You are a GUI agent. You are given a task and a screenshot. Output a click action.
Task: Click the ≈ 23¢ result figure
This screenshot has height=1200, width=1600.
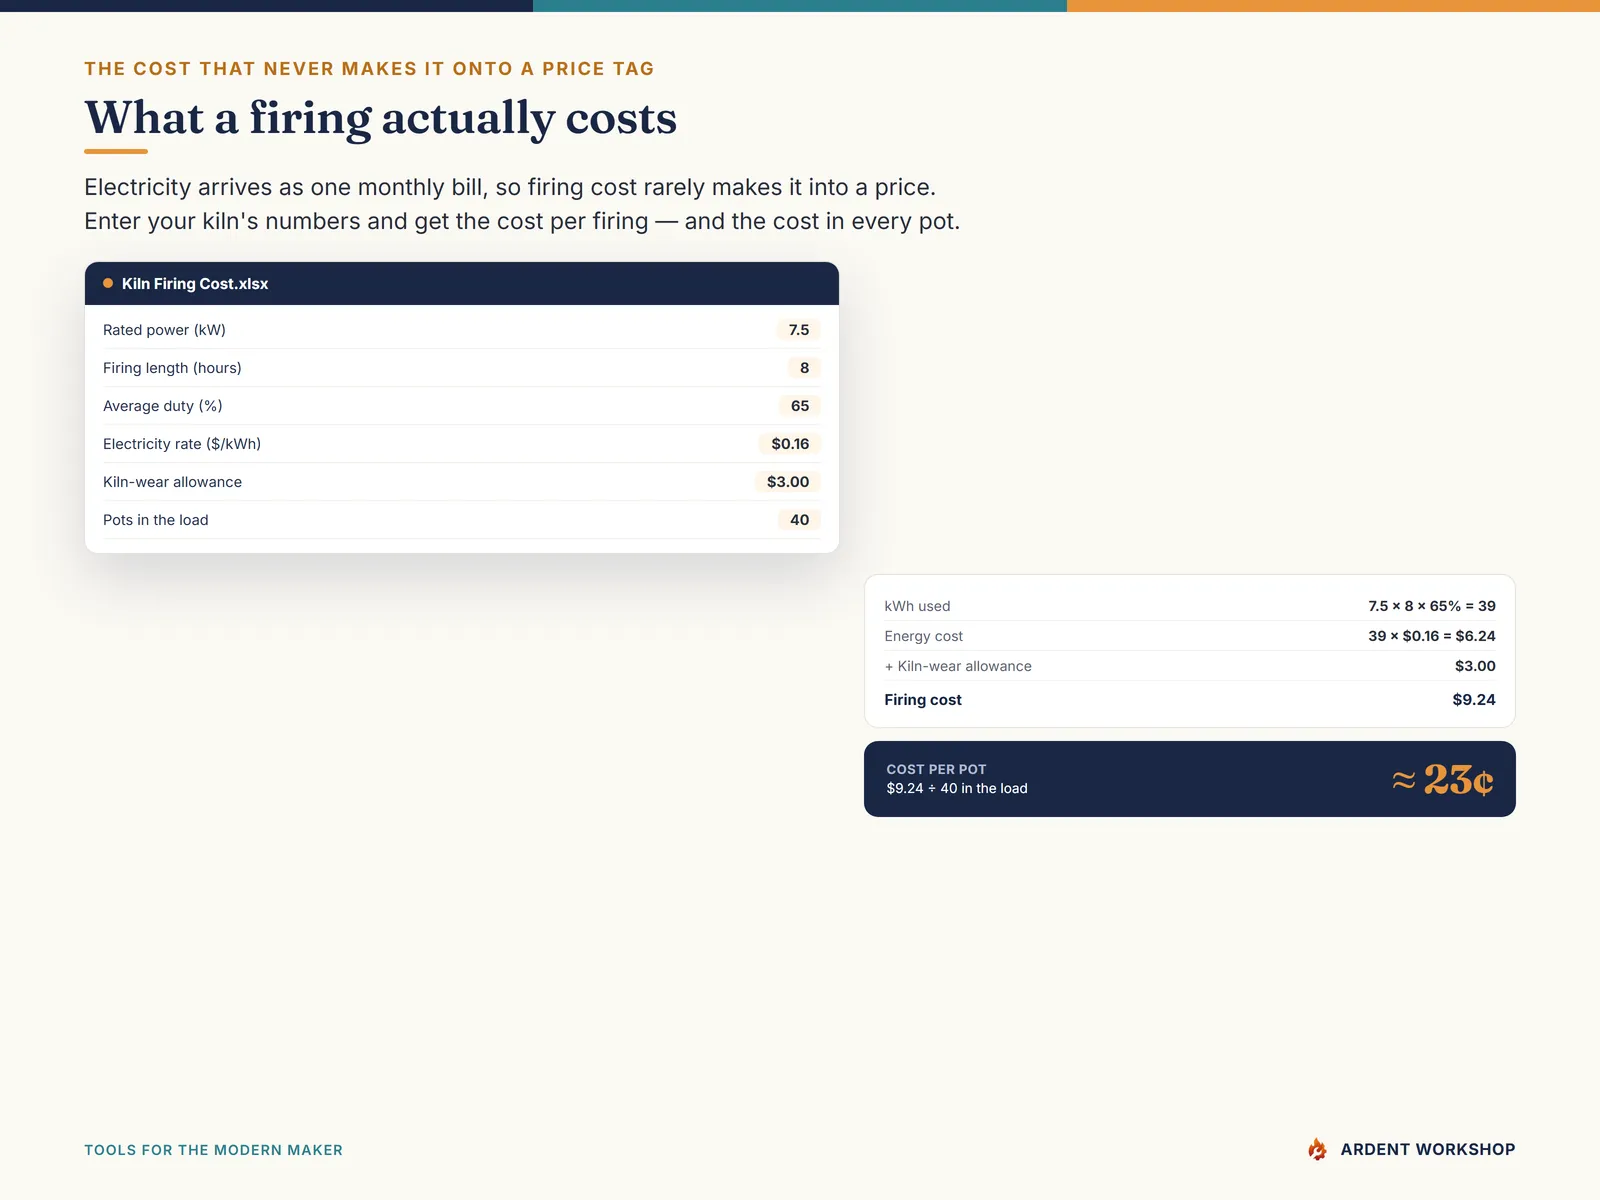pos(1443,779)
